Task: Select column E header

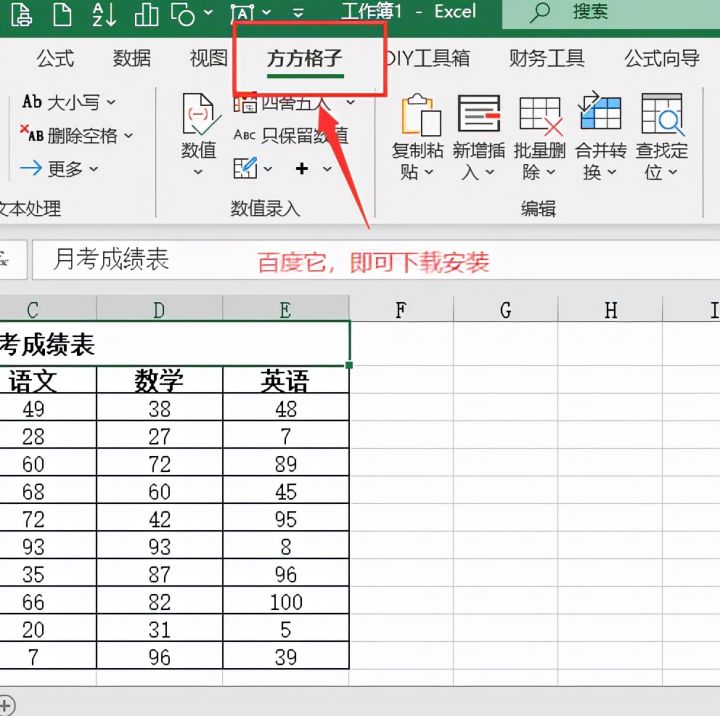Action: [x=286, y=309]
